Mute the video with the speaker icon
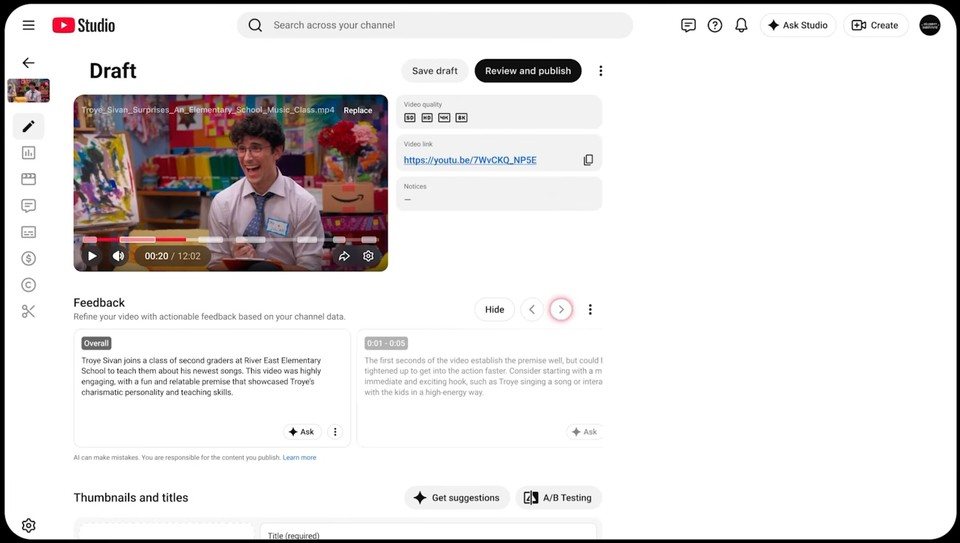This screenshot has width=960, height=543. pos(118,256)
